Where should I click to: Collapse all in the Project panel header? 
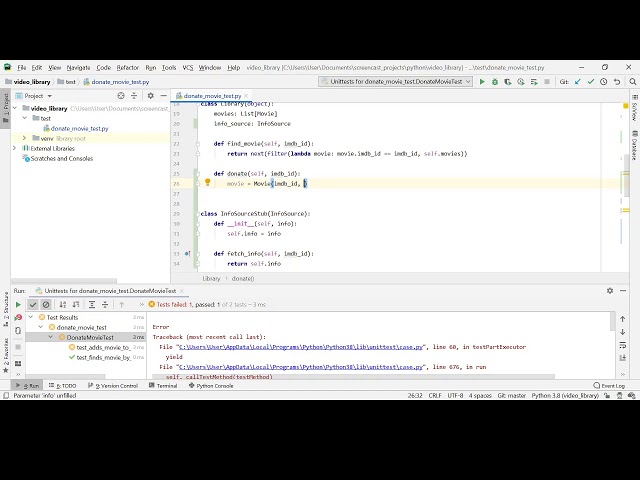[x=134, y=96]
